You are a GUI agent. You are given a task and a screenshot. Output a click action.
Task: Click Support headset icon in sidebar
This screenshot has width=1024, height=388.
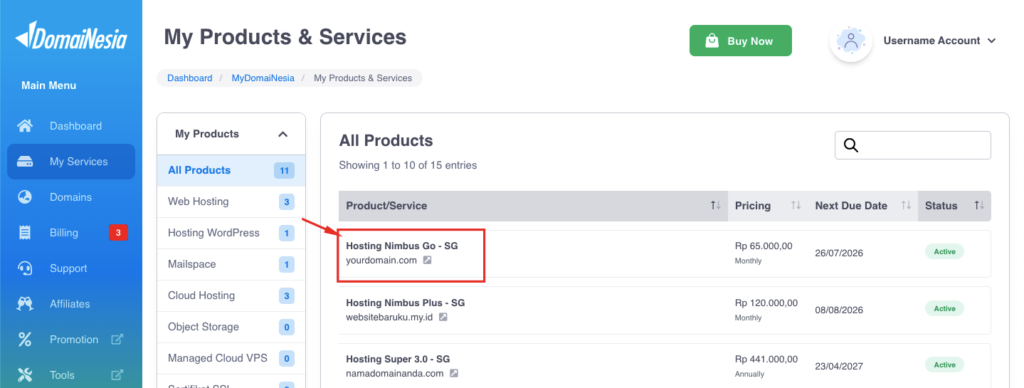[x=25, y=268]
